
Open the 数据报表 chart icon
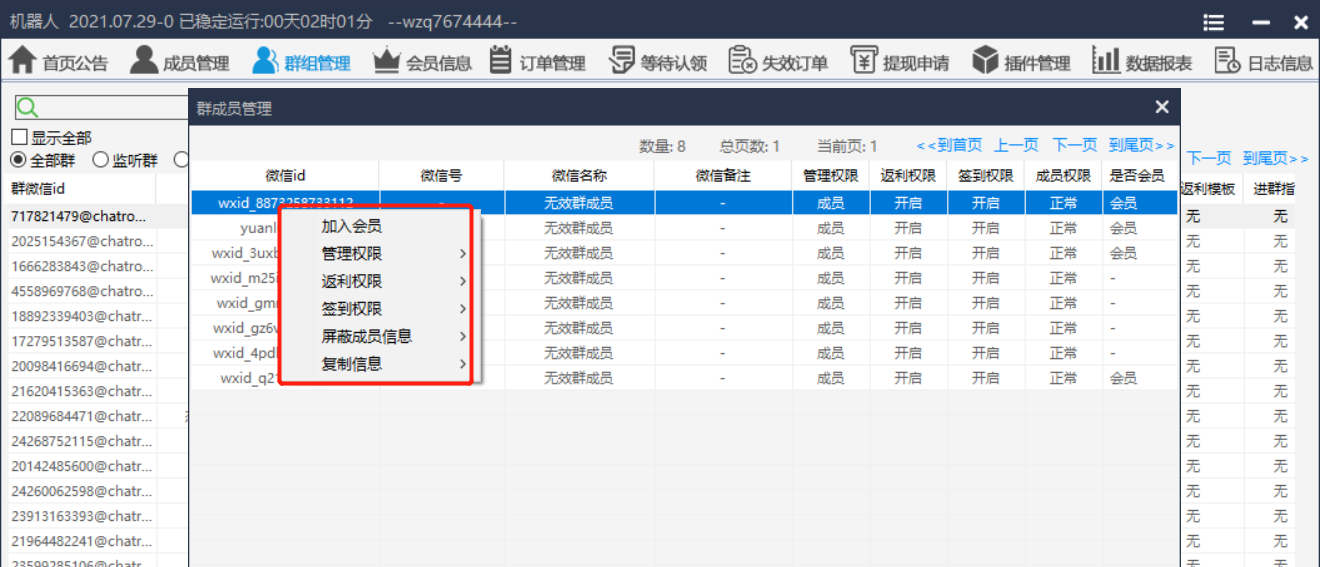[x=1105, y=61]
